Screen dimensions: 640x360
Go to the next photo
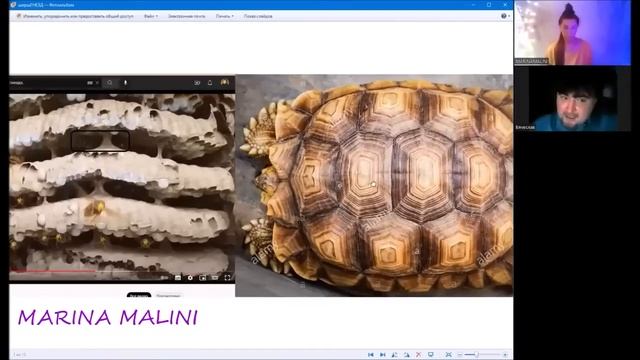point(382,355)
